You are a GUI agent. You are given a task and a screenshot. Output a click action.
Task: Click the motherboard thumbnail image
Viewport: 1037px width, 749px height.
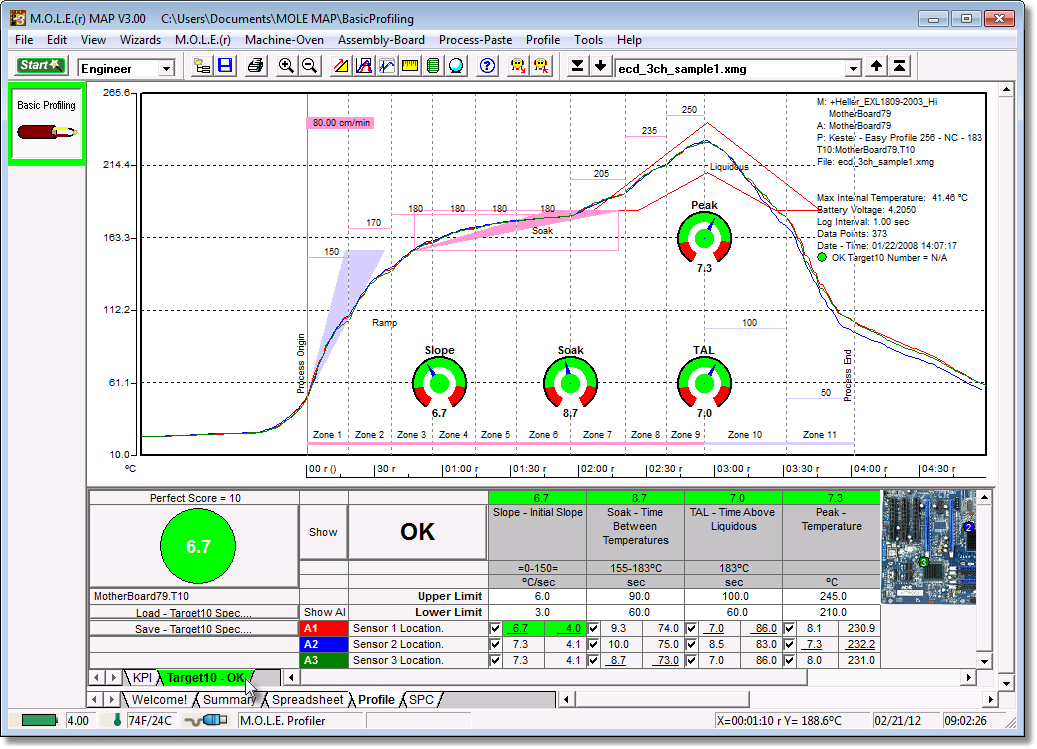point(929,547)
